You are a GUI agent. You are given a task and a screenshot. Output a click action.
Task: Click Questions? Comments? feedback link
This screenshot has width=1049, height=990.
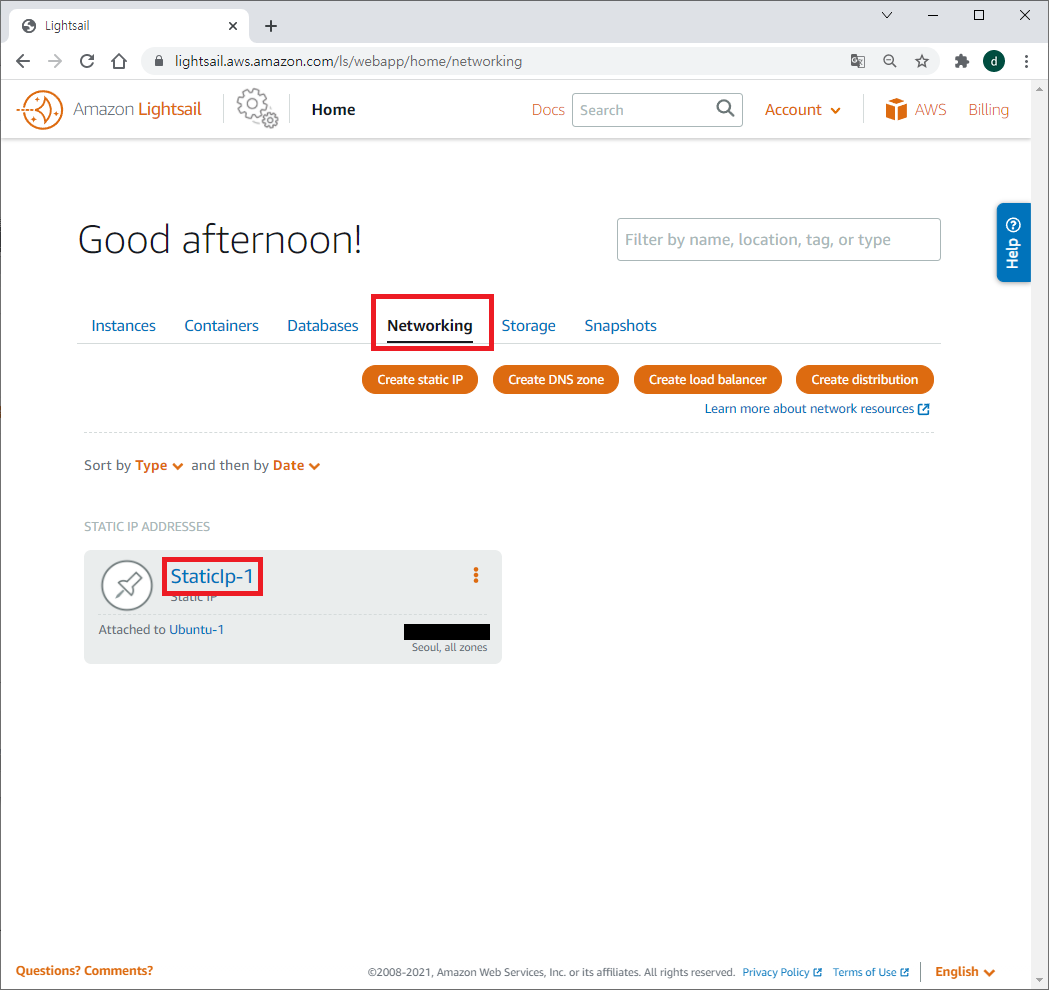coord(84,971)
